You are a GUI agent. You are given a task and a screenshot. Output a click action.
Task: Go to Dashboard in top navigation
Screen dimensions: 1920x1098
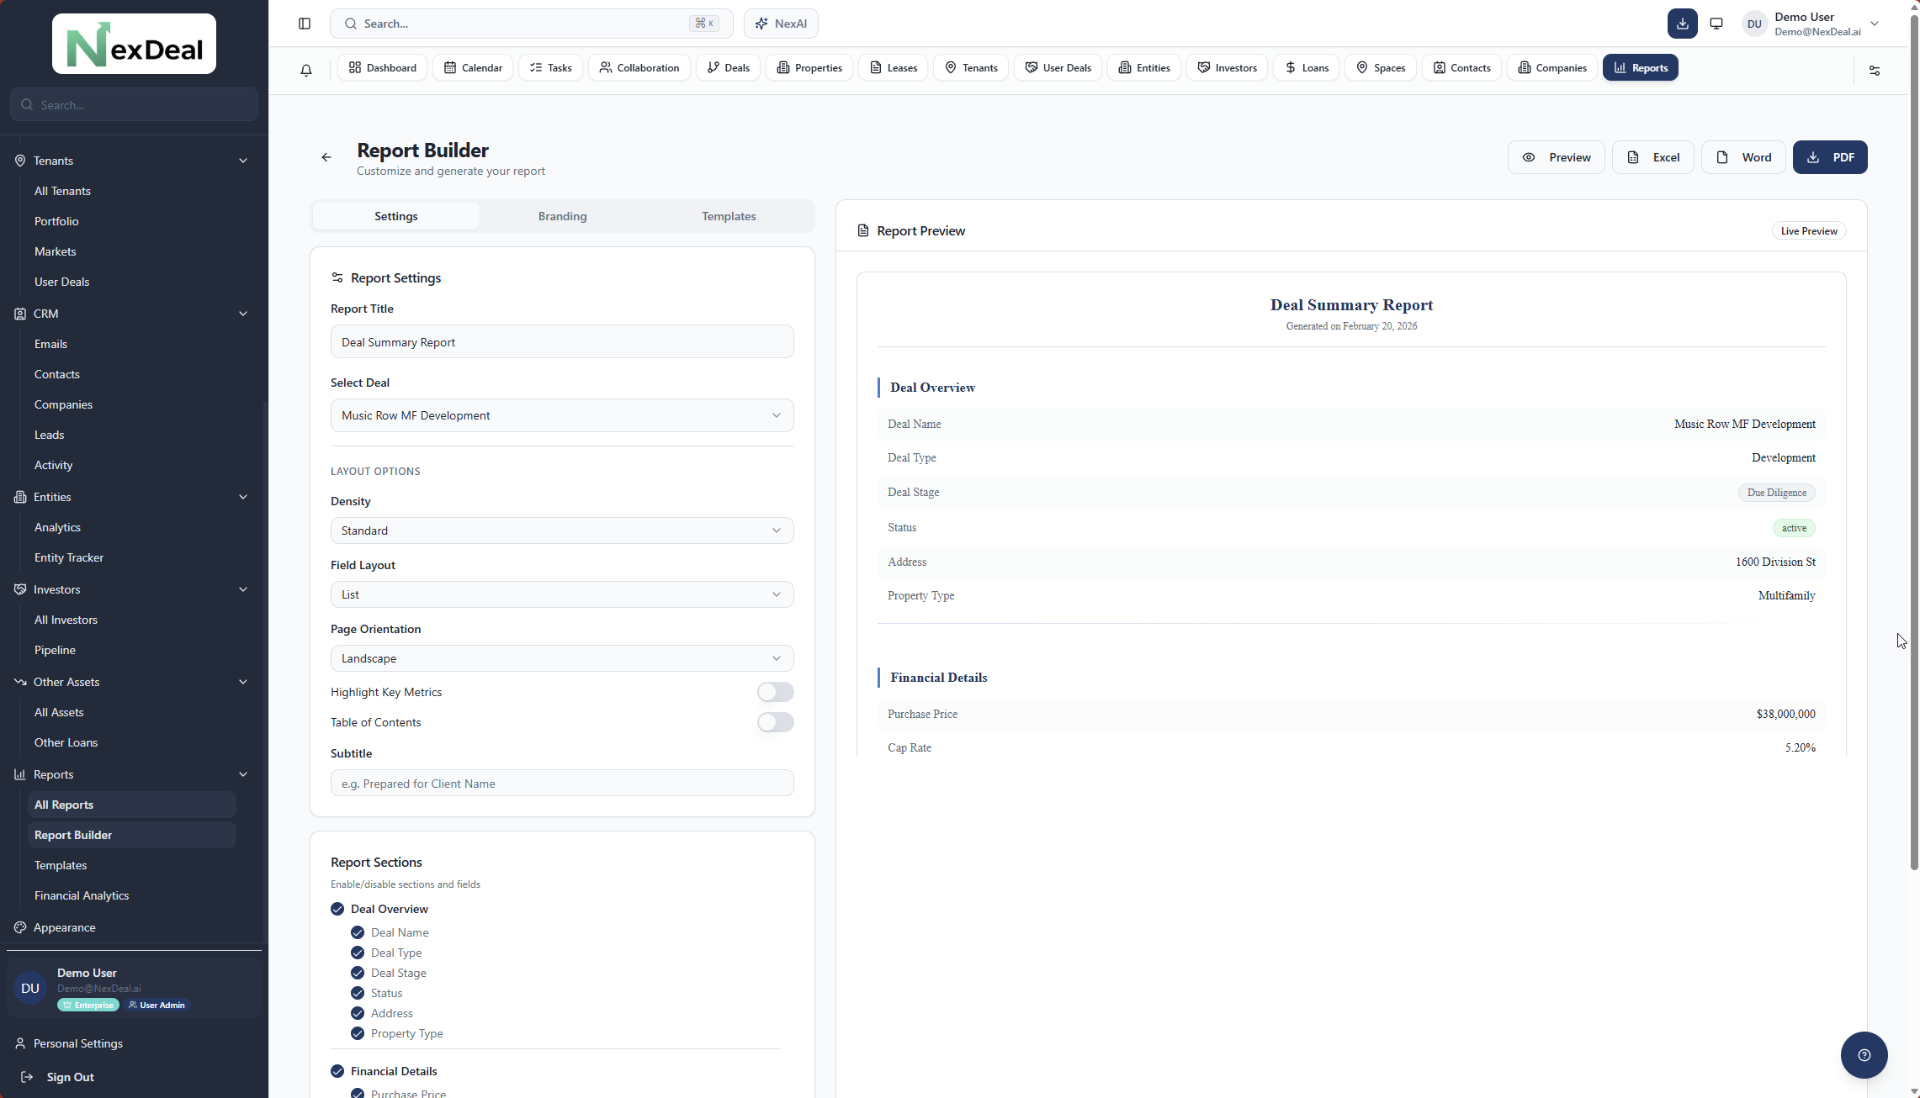(383, 67)
